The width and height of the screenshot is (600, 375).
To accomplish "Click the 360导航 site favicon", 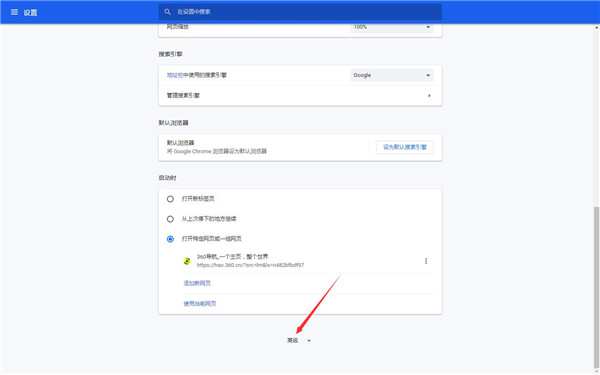I will pyautogui.click(x=187, y=261).
